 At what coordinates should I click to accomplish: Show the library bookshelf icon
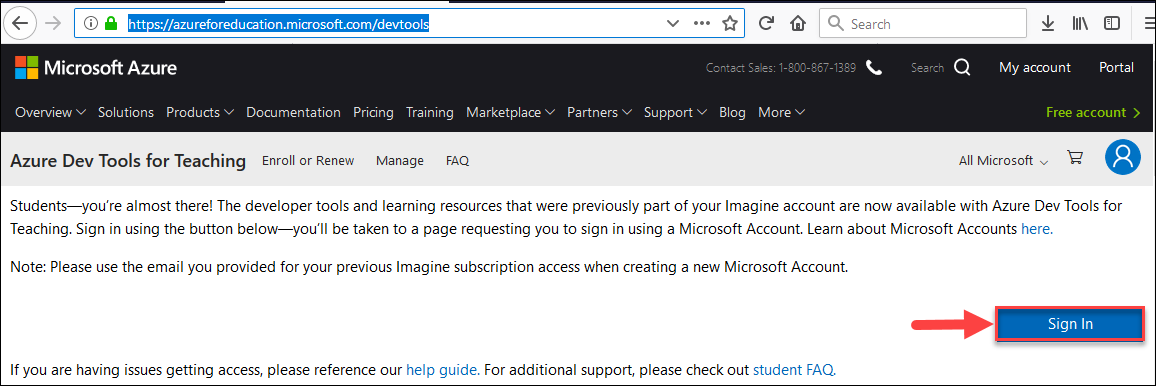coord(1080,24)
